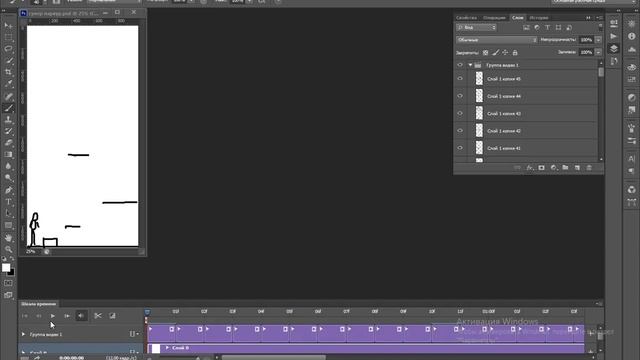Toggle layer filtering switch
This screenshot has width=640, height=360.
pos(600,27)
